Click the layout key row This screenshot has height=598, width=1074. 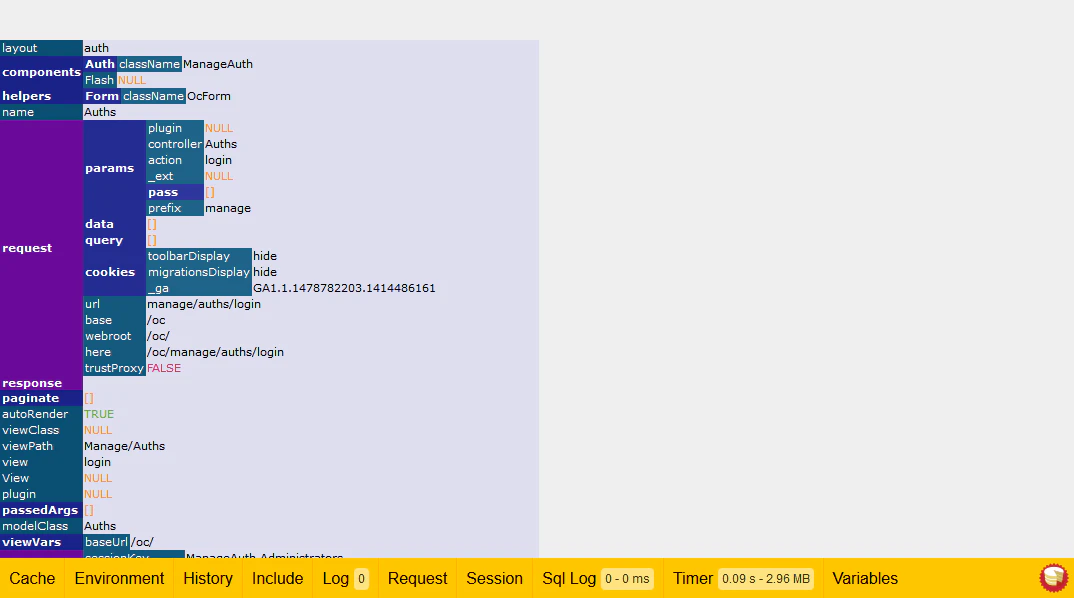coord(41,48)
